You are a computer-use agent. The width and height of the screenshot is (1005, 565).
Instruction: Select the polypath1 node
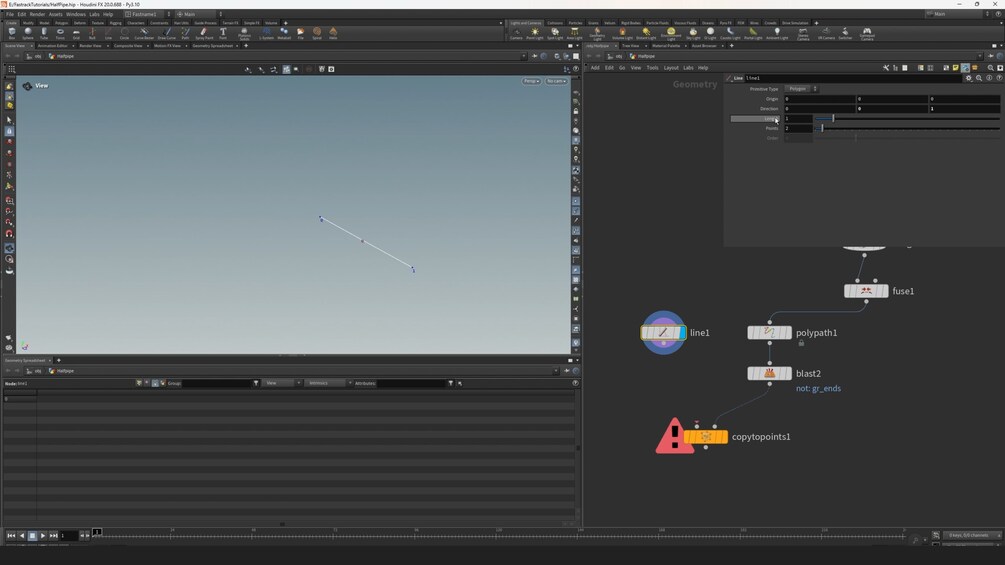[x=769, y=332]
